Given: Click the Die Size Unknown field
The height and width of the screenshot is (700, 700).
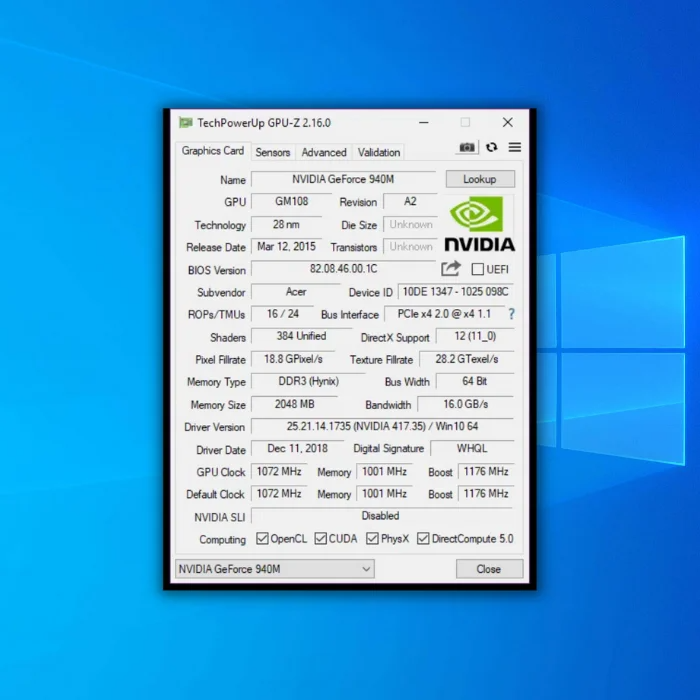Looking at the screenshot, I should pos(410,224).
